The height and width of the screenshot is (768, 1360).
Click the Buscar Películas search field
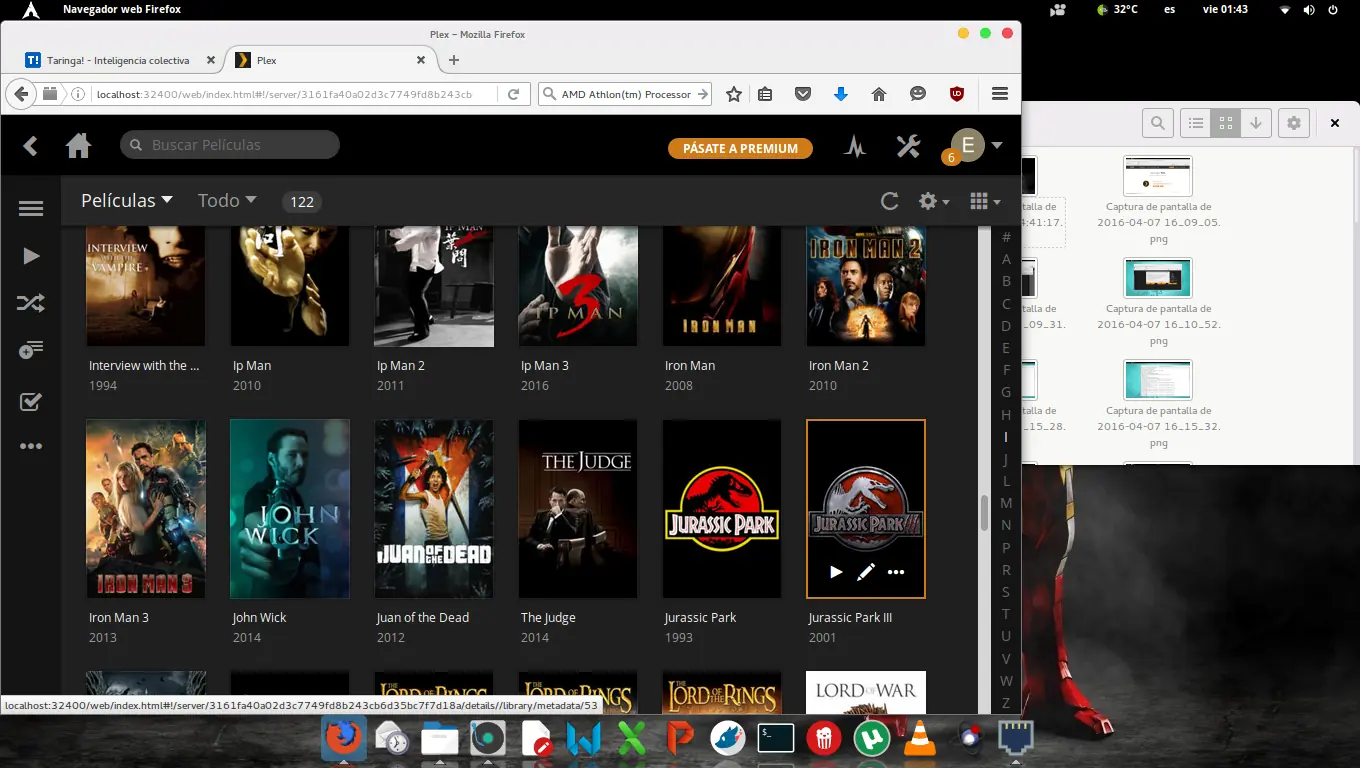230,145
